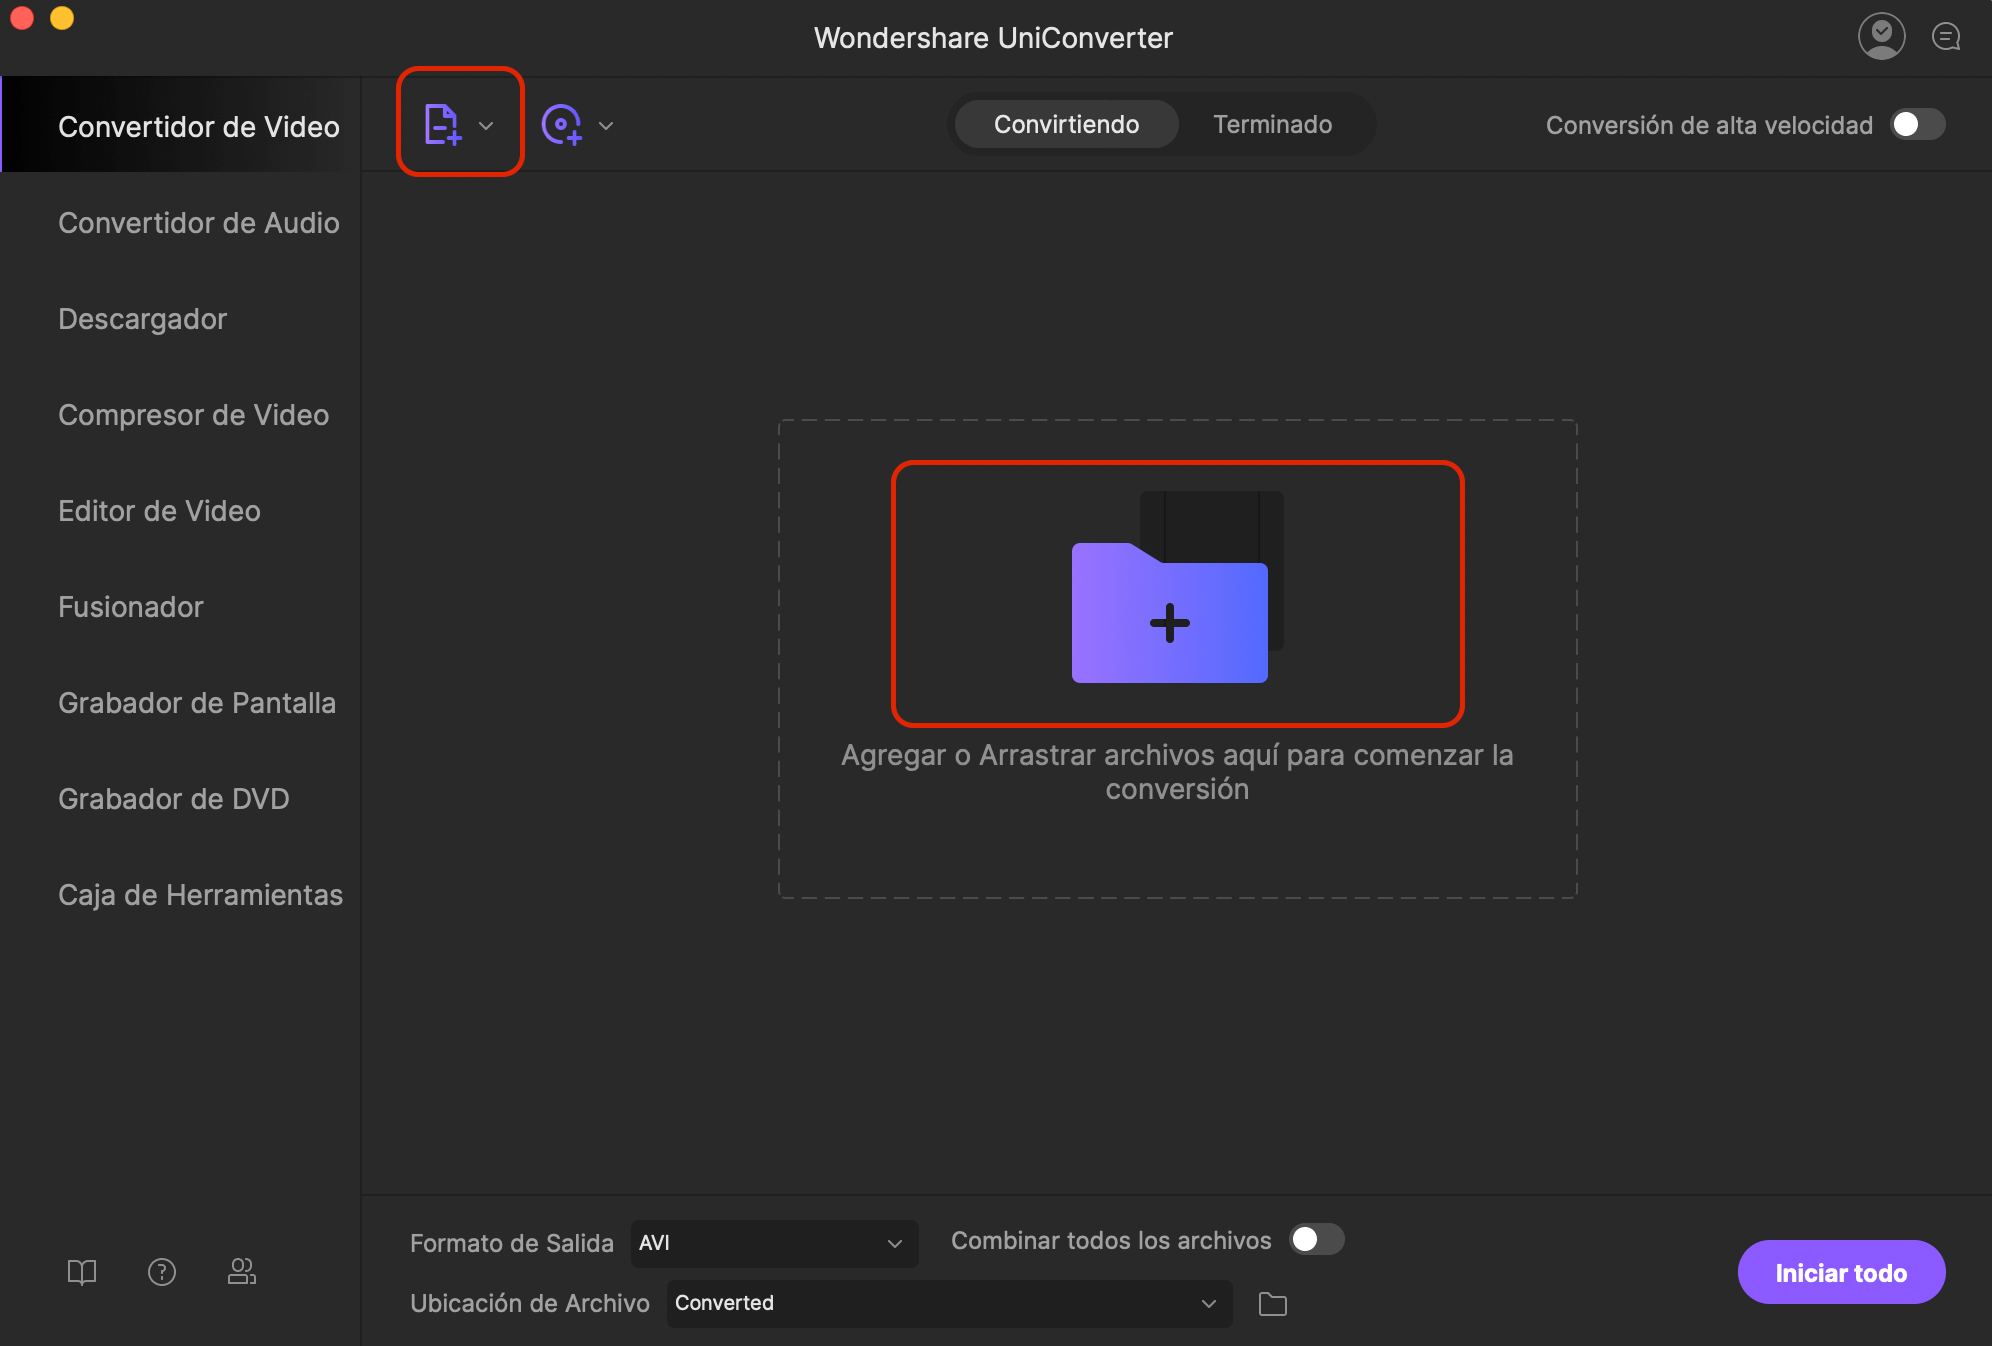Switch to the Terminado tab
This screenshot has width=1992, height=1346.
[1272, 124]
